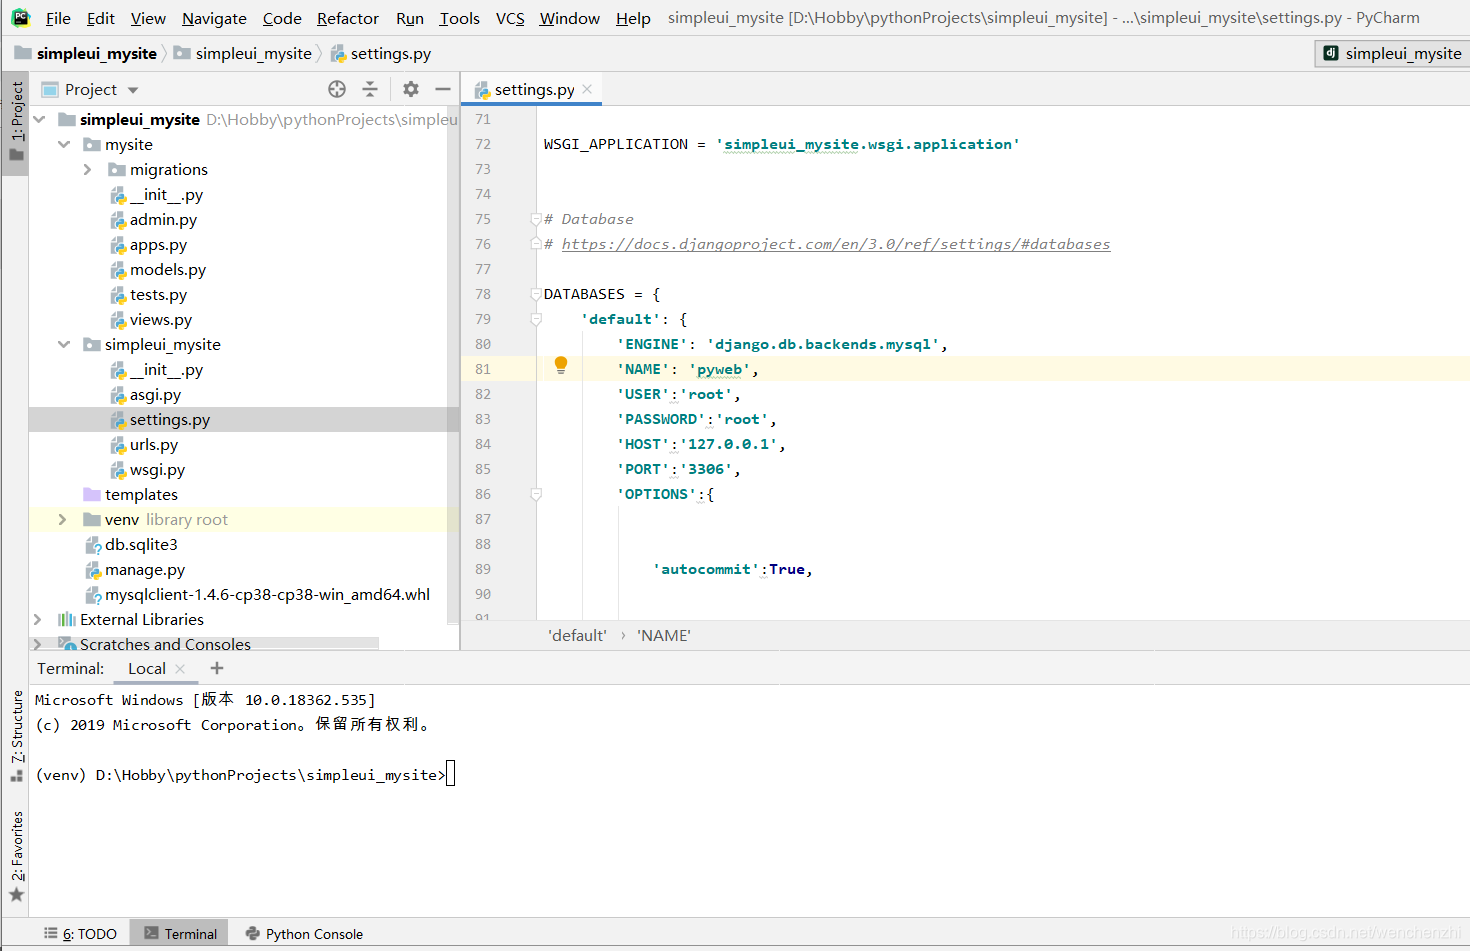Click line number 81 in the gutter
This screenshot has height=951, width=1470.
[x=483, y=369]
